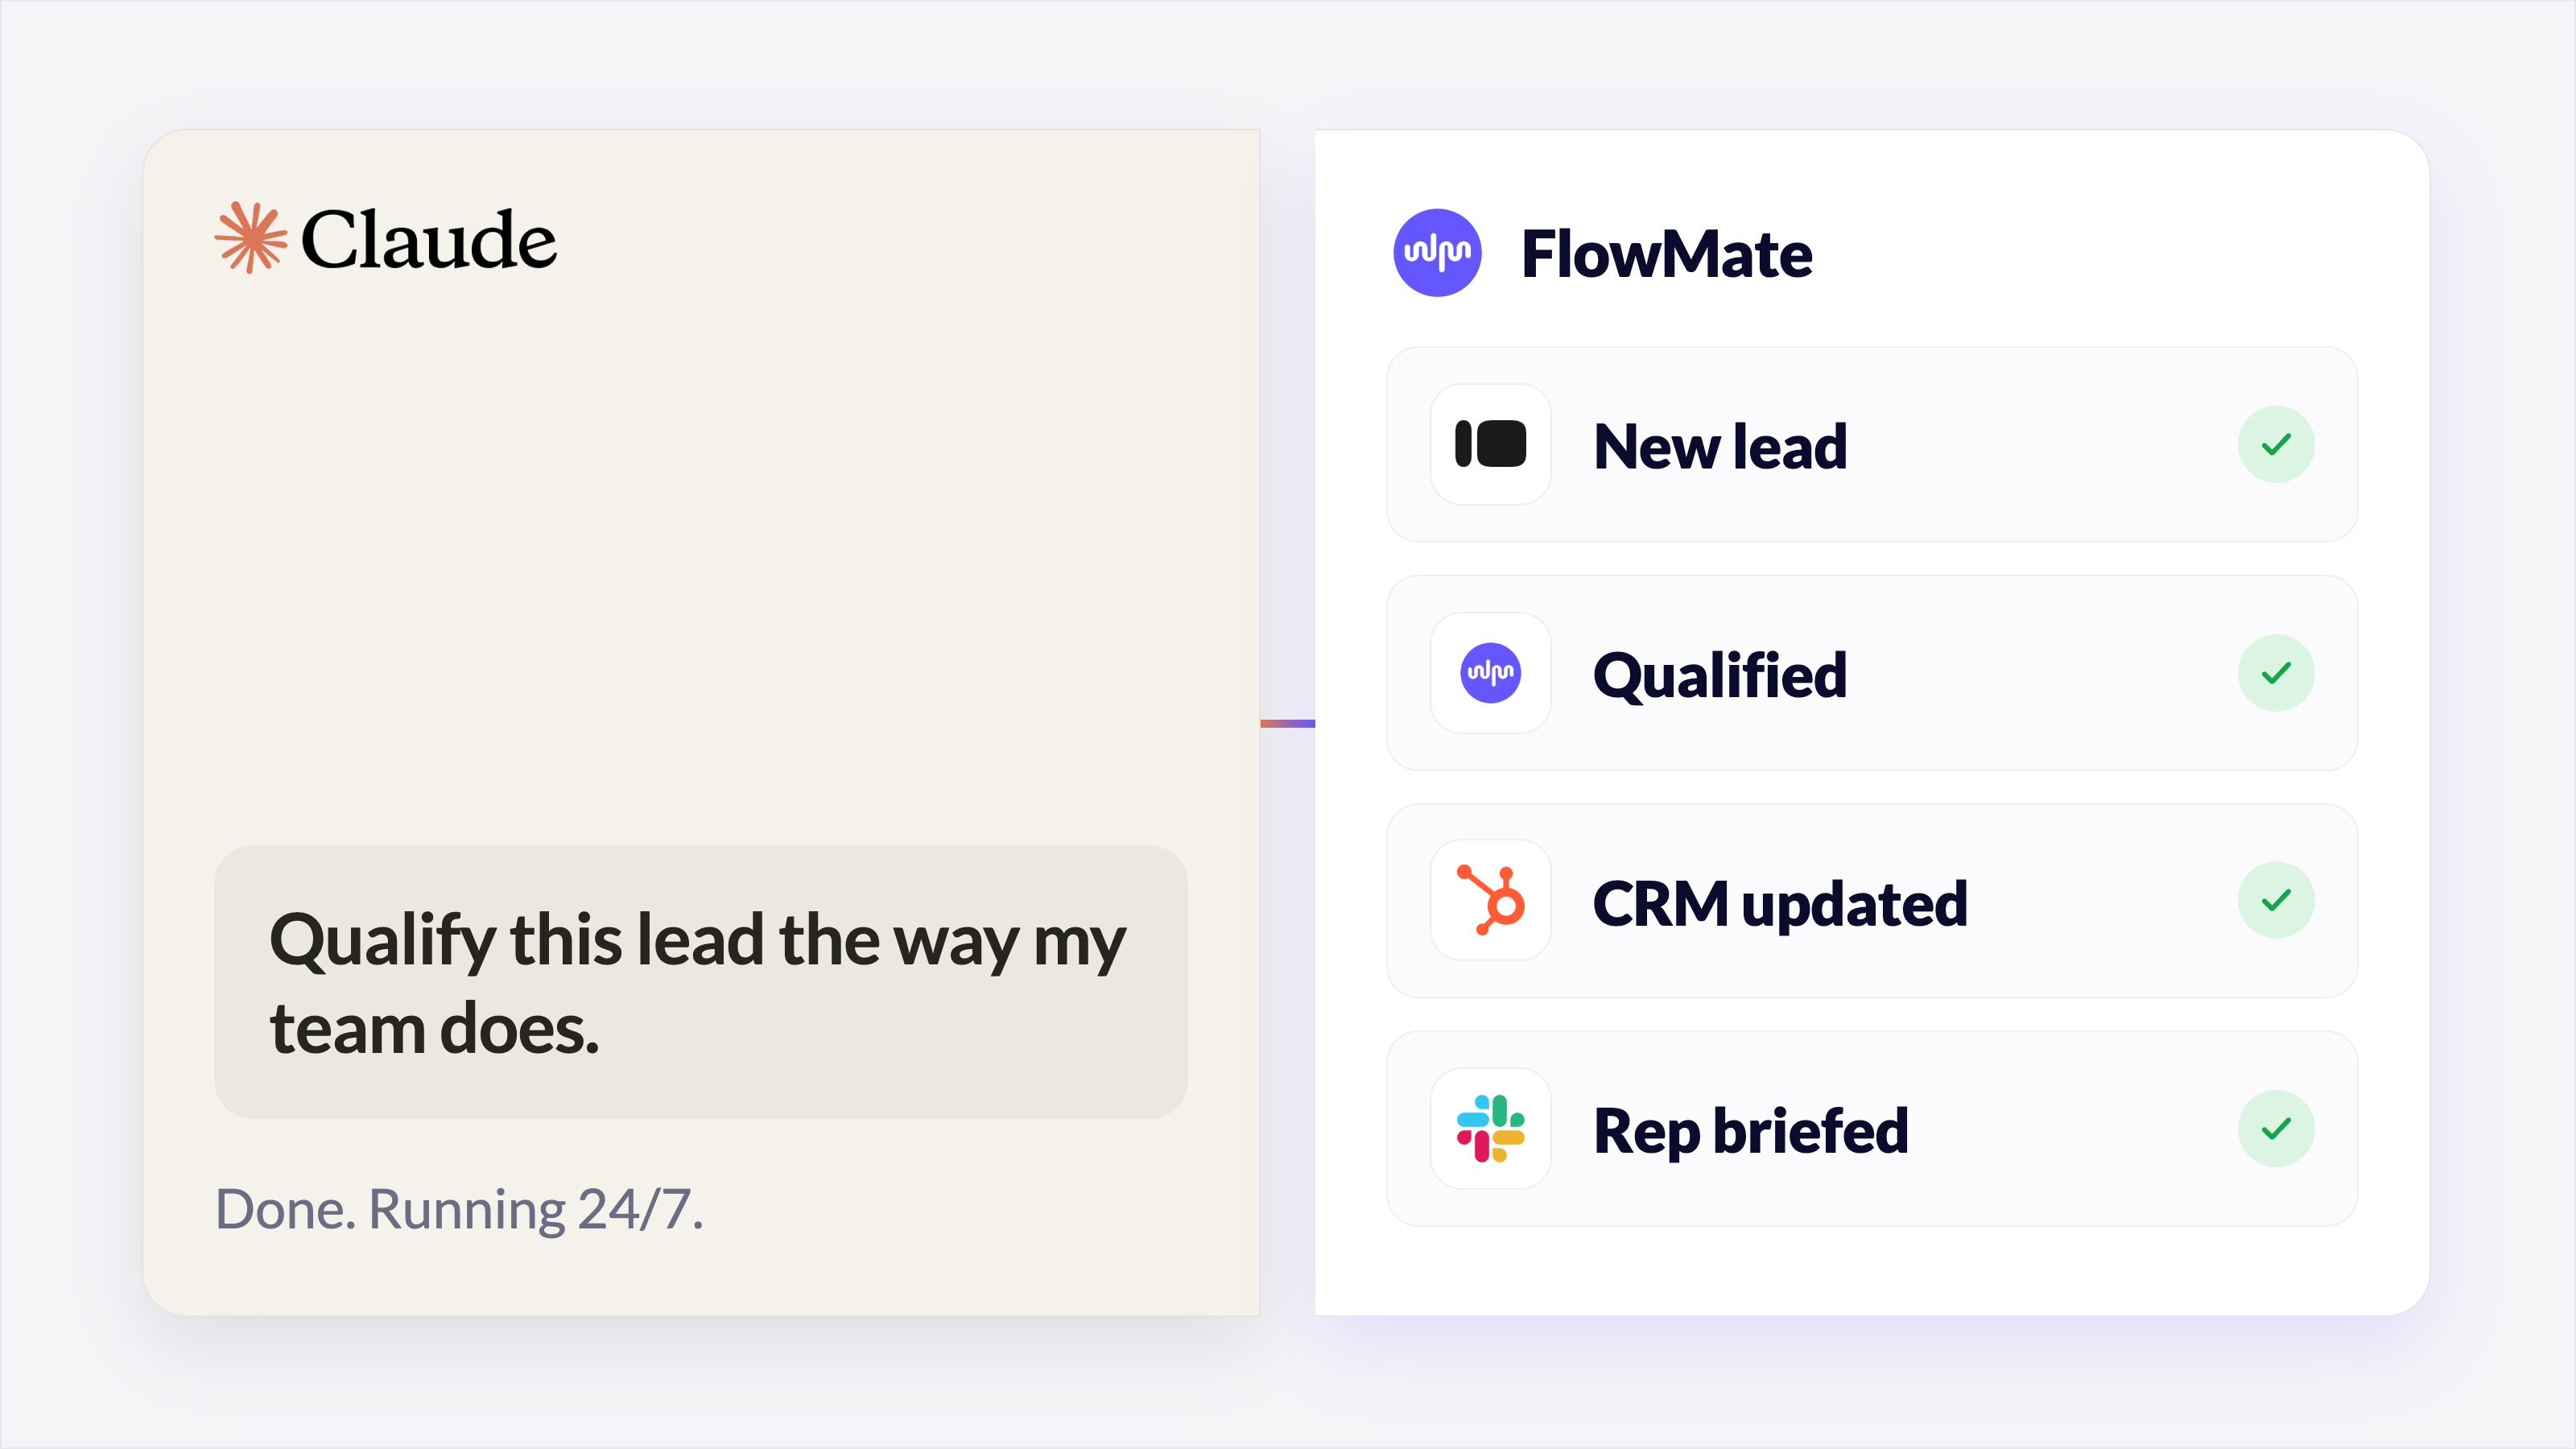This screenshot has height=1449, width=2576.
Task: Click the FlowMate purple logo icon
Action: (x=1437, y=253)
